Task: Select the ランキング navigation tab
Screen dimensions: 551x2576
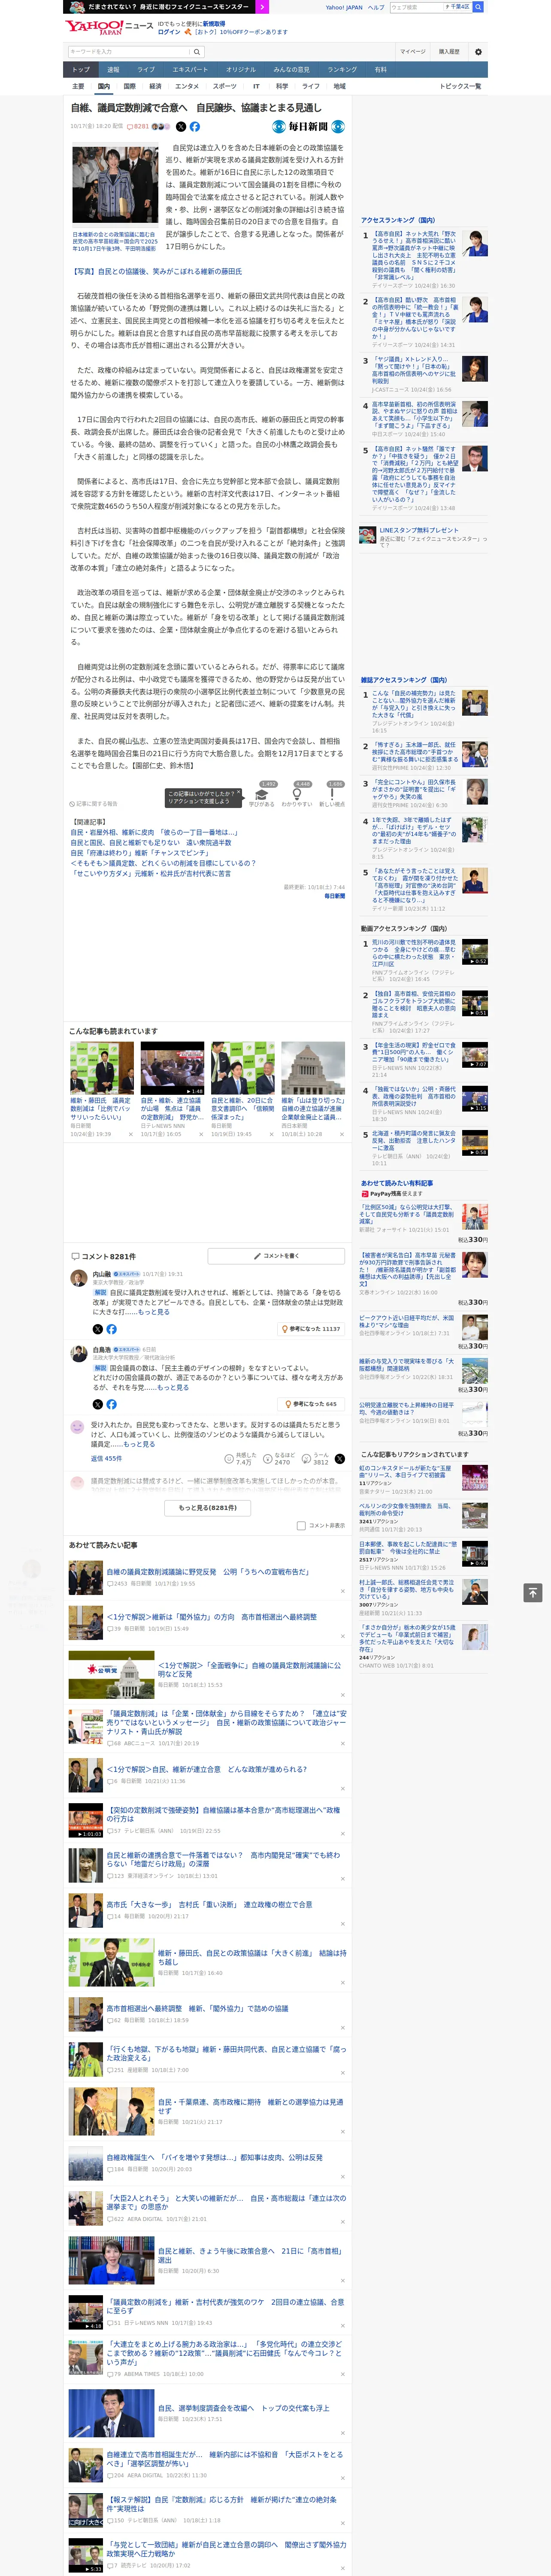Action: [x=342, y=70]
